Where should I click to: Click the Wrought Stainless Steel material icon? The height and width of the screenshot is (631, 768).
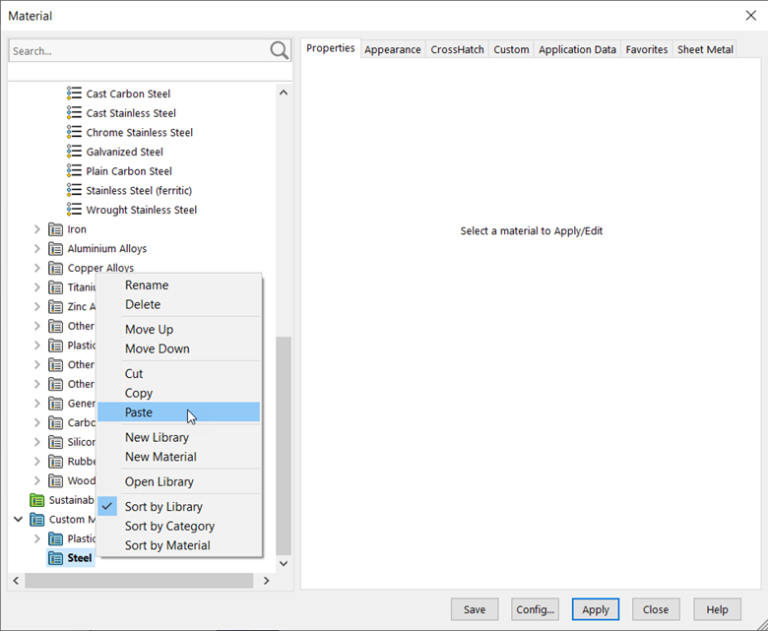(74, 210)
